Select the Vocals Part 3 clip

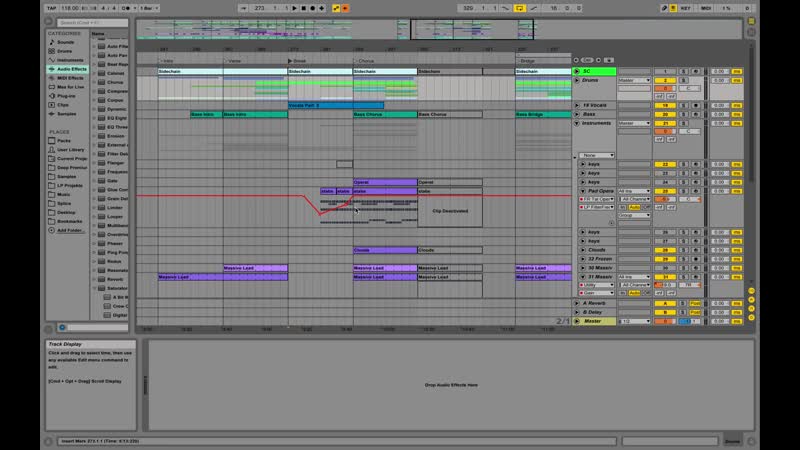click(x=336, y=106)
